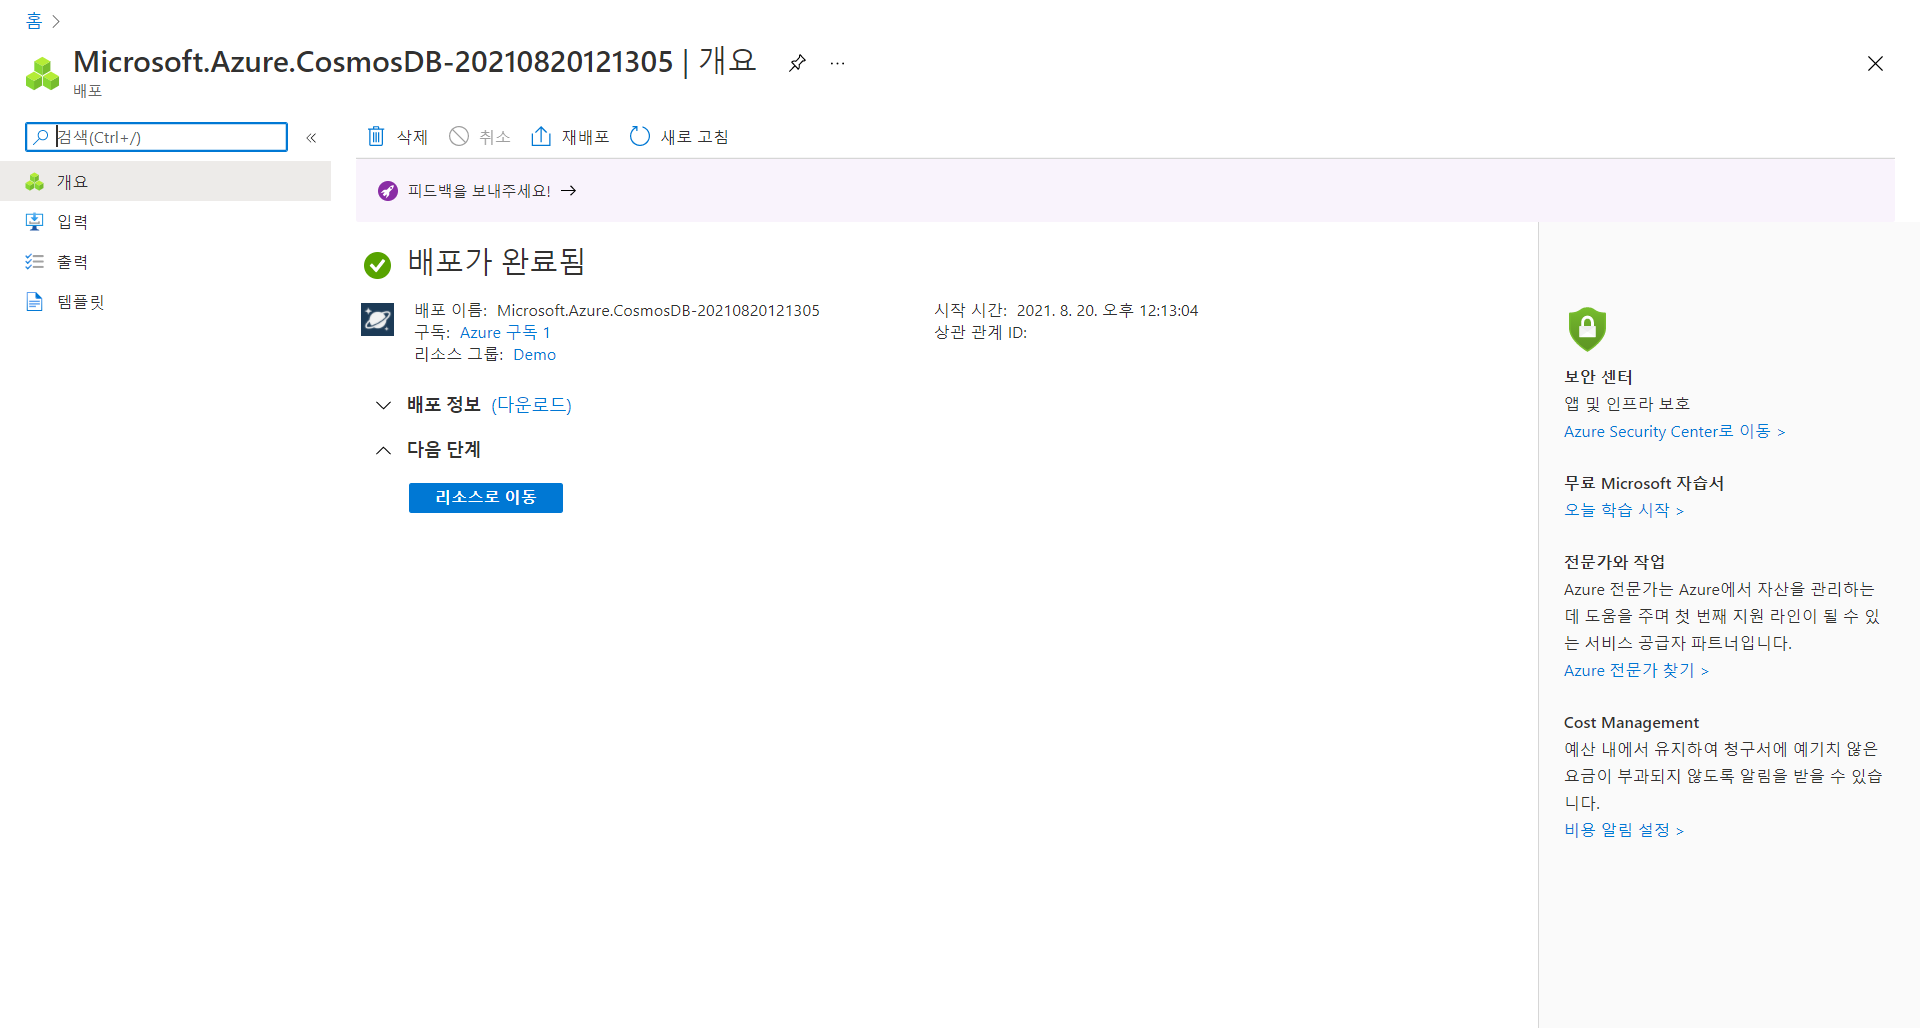Click the deployment name Microsoft.Azure.CosmosDB-20210820121305 text
Image resolution: width=1920 pixels, height=1028 pixels.
[x=658, y=310]
